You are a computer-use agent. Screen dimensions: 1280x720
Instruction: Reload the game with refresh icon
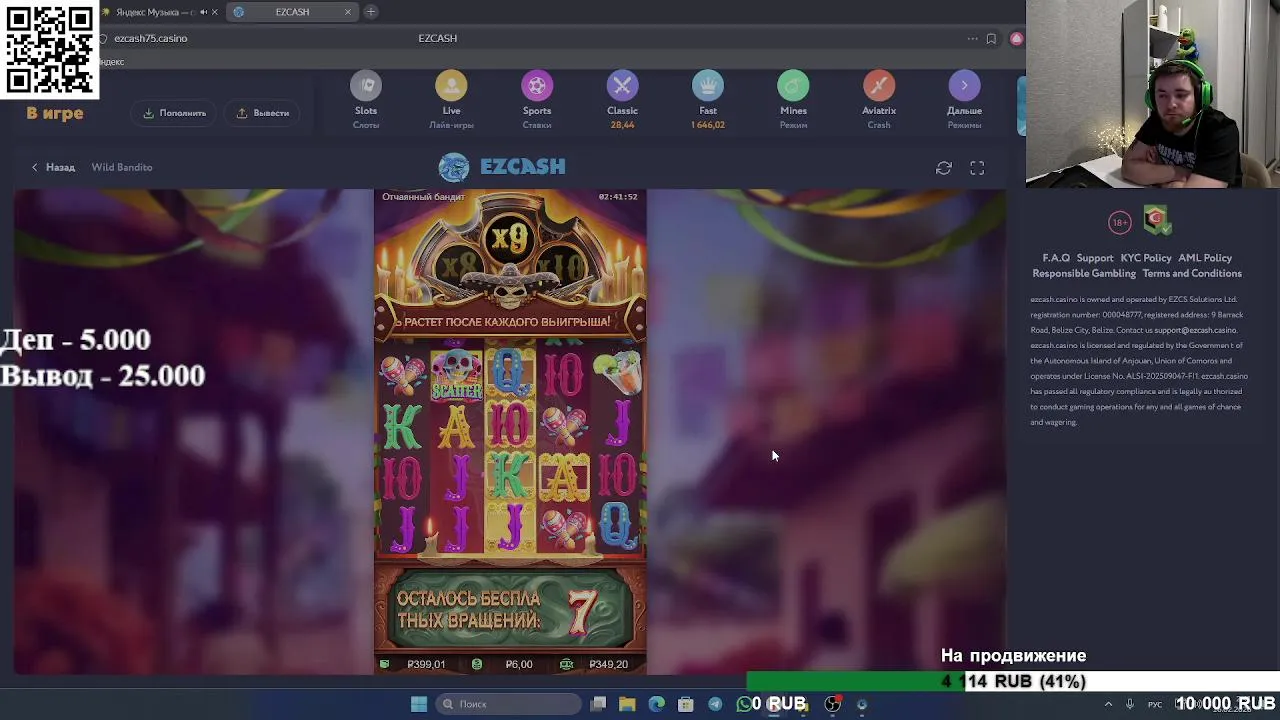[x=944, y=168]
